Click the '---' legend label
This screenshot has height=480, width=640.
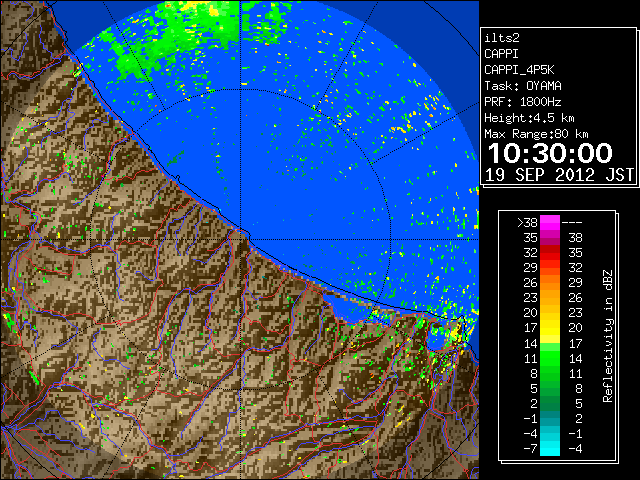click(x=572, y=223)
